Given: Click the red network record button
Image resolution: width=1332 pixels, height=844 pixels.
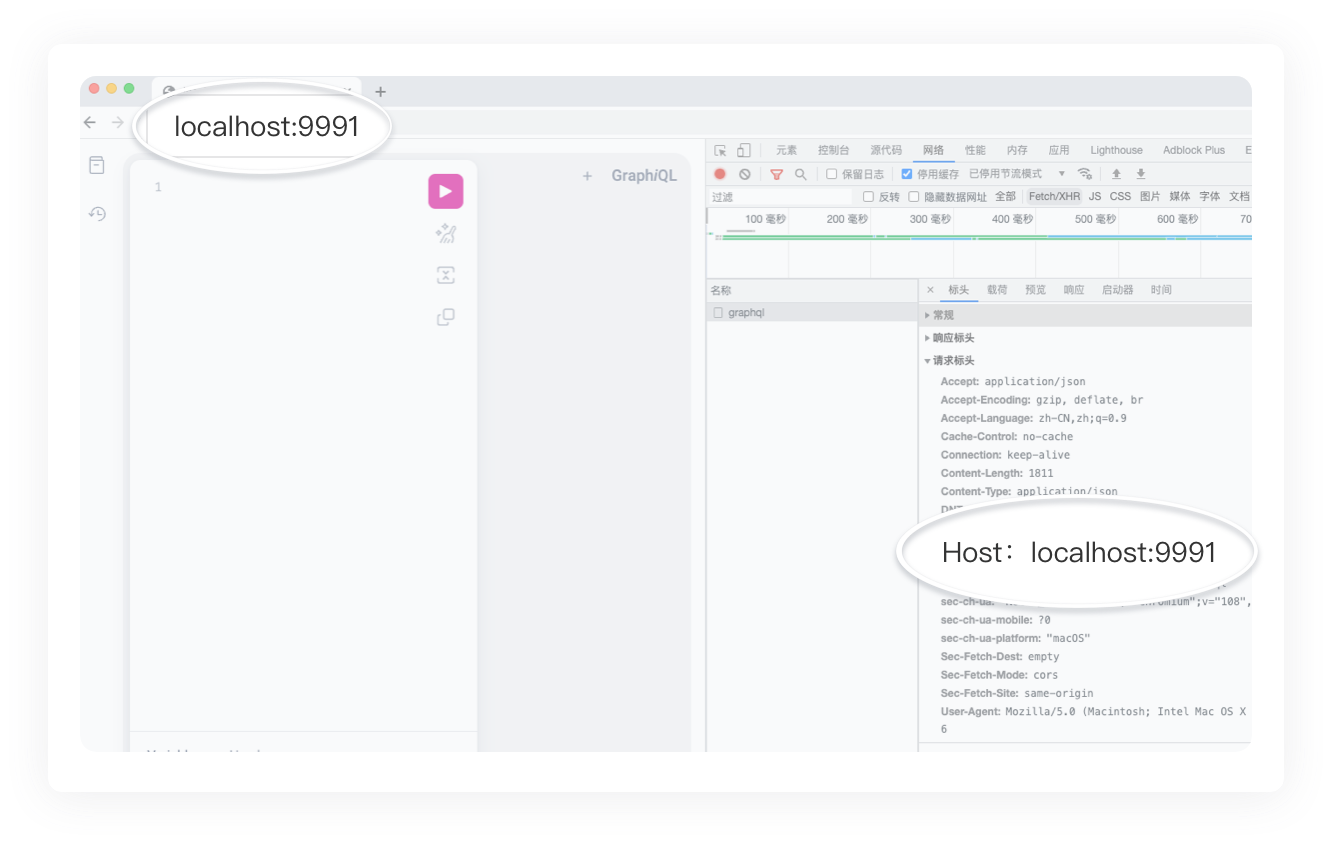Looking at the screenshot, I should tap(720, 174).
